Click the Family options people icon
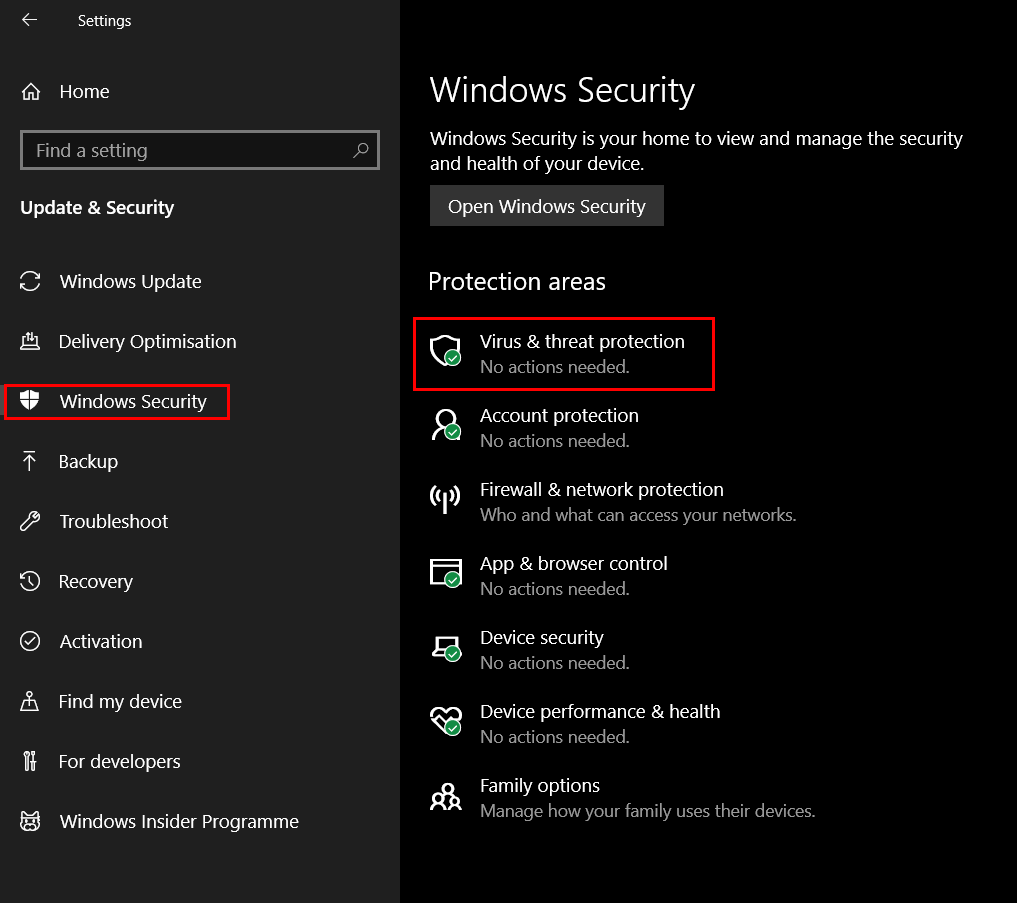Screen dimensions: 1017x903 (446, 797)
